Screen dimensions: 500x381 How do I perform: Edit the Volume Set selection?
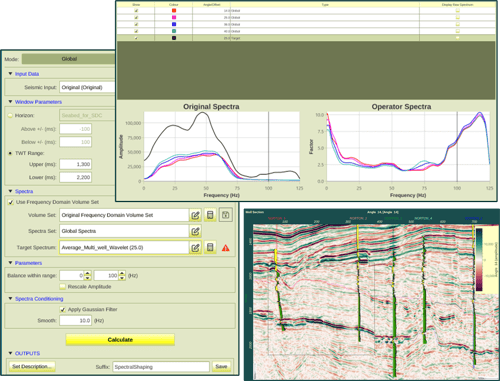pyautogui.click(x=195, y=215)
